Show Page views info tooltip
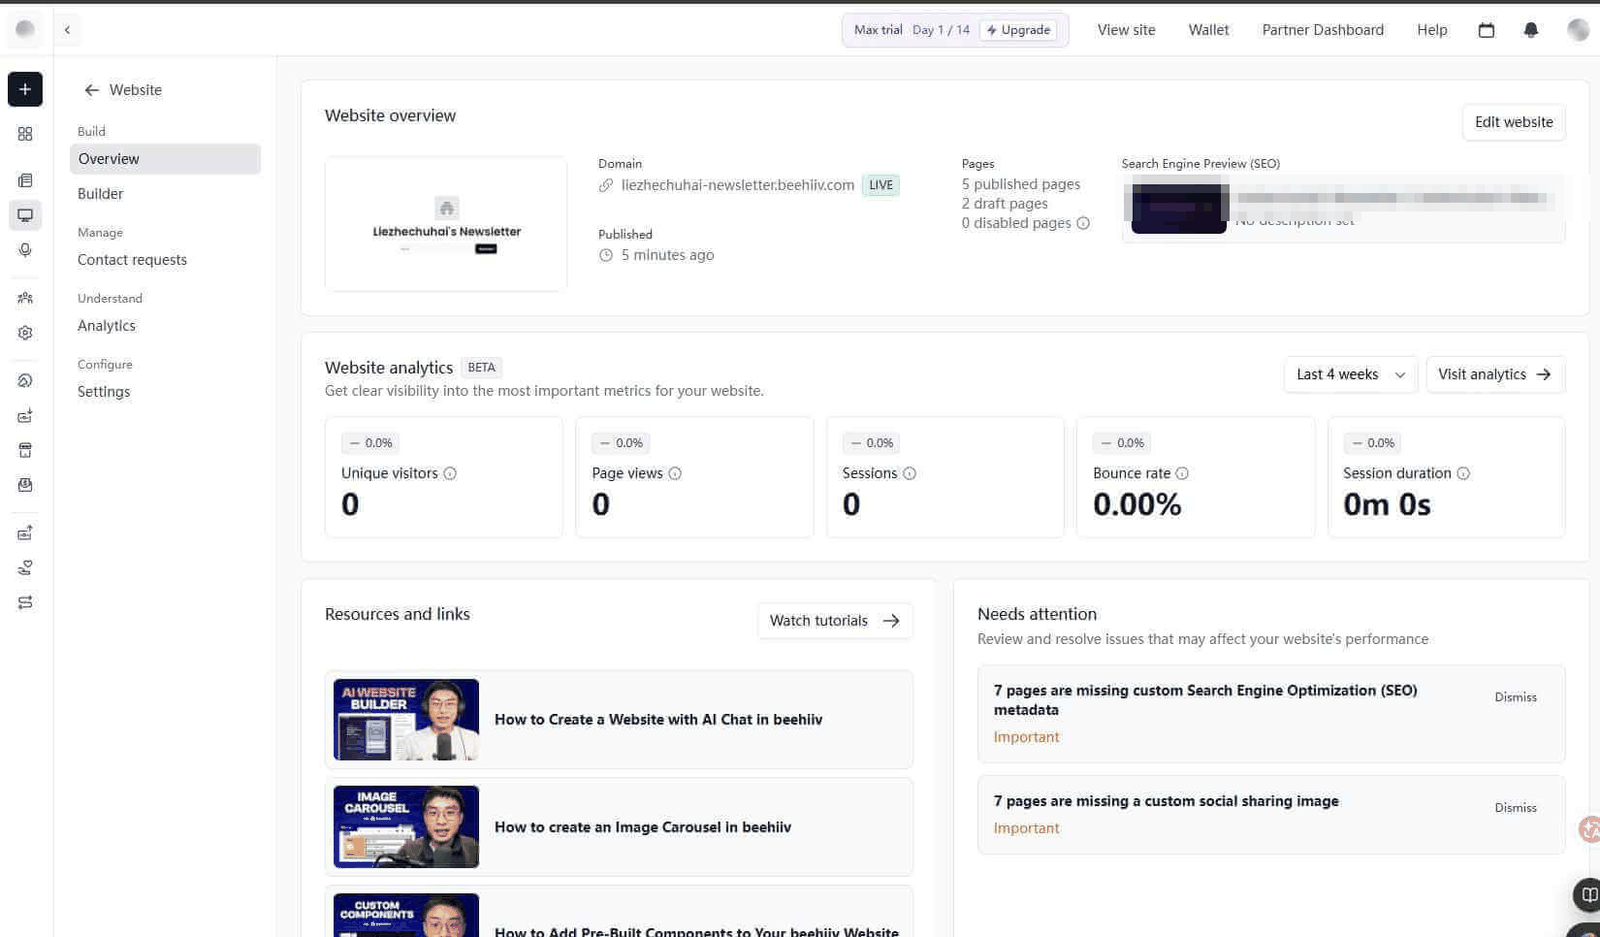 click(675, 474)
